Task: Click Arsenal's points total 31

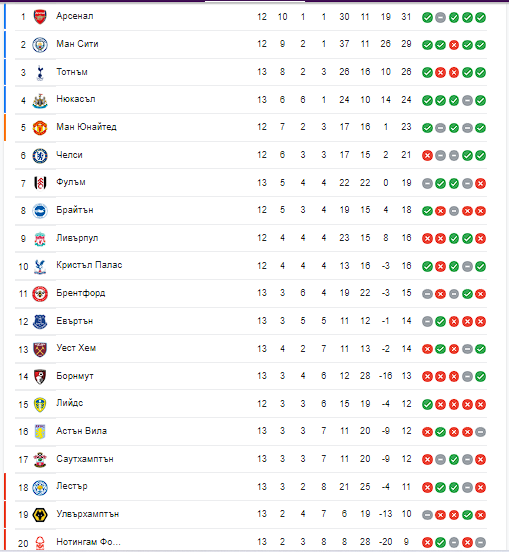Action: coord(406,17)
